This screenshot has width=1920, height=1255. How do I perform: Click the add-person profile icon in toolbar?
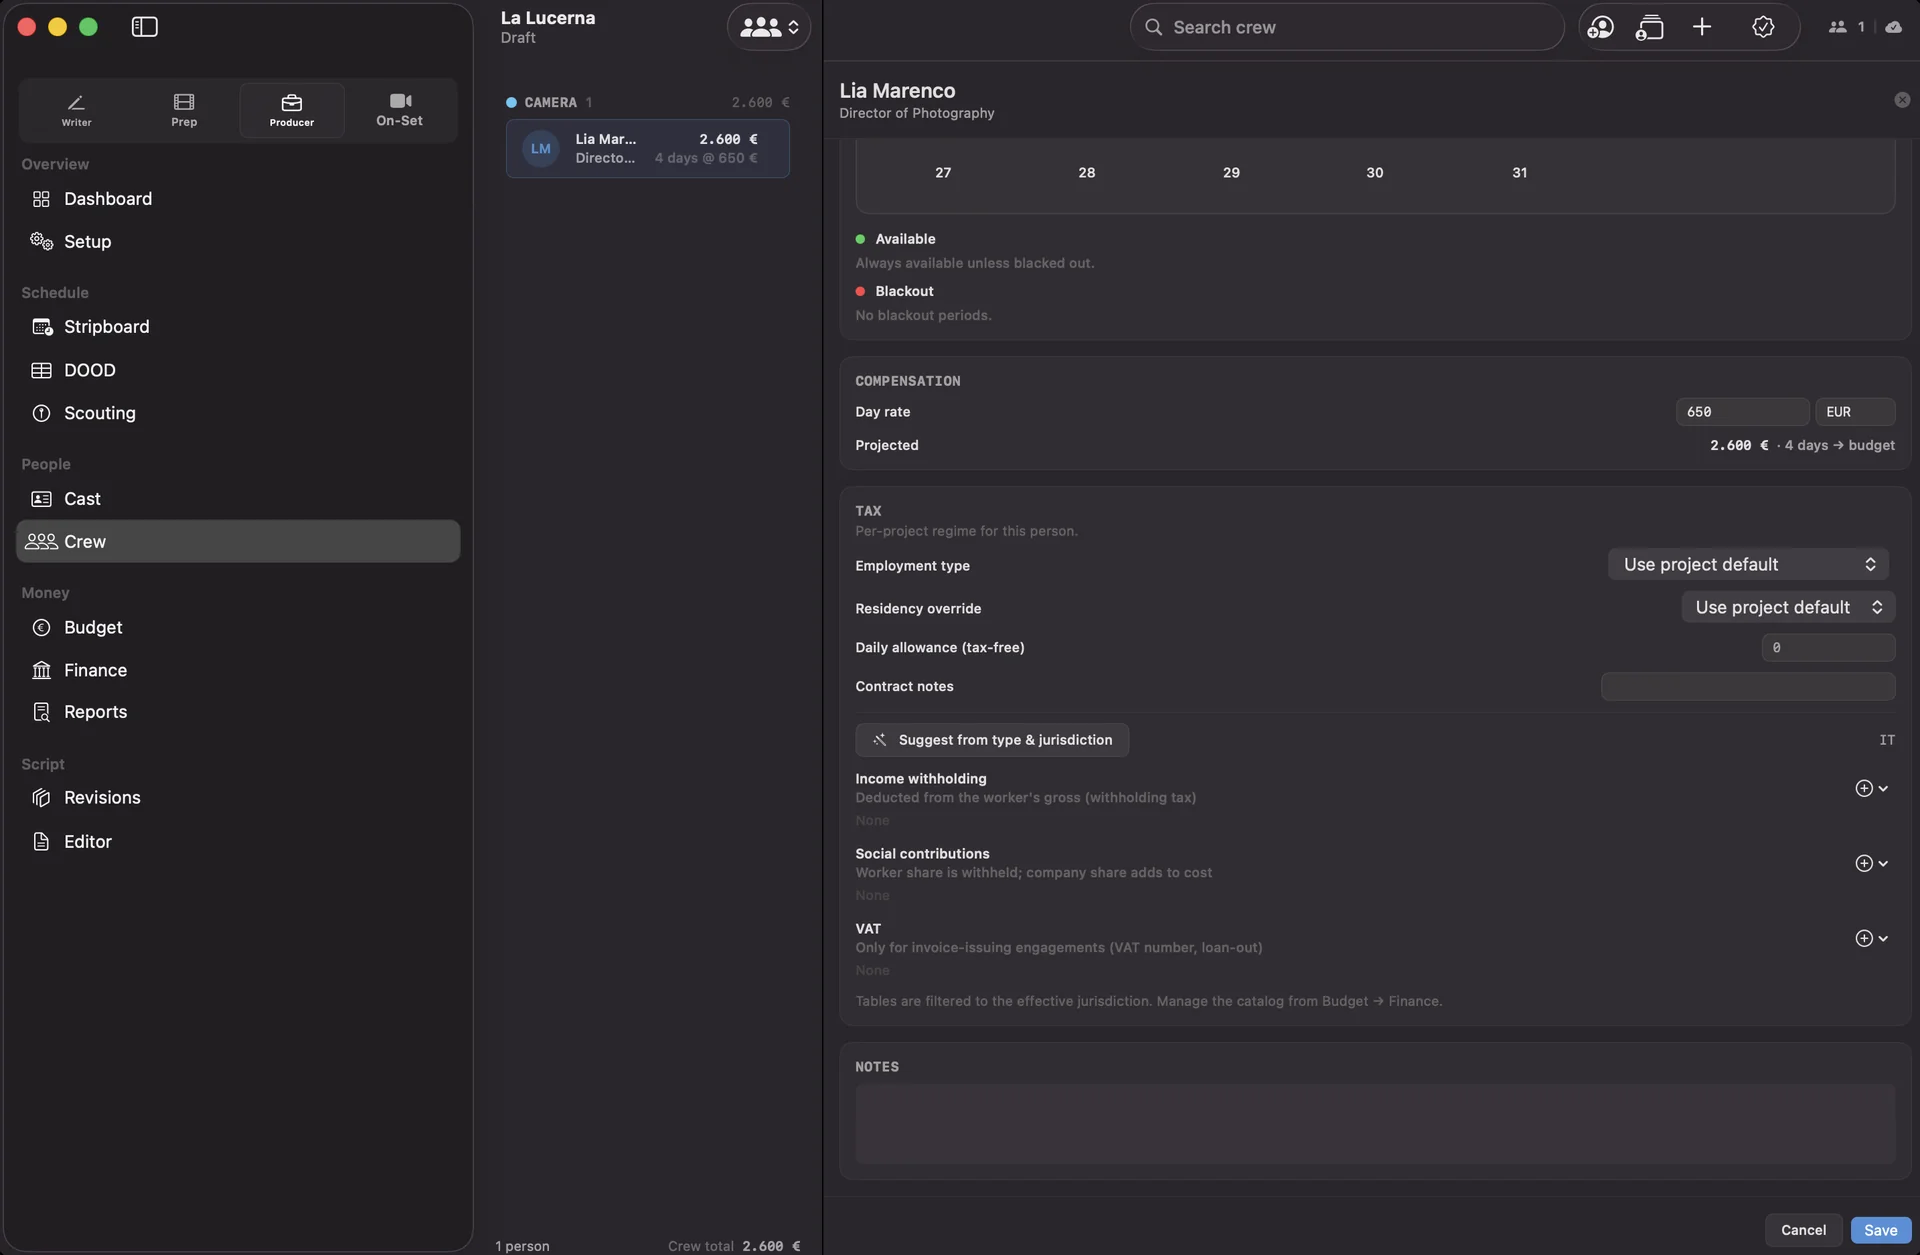pos(1600,27)
